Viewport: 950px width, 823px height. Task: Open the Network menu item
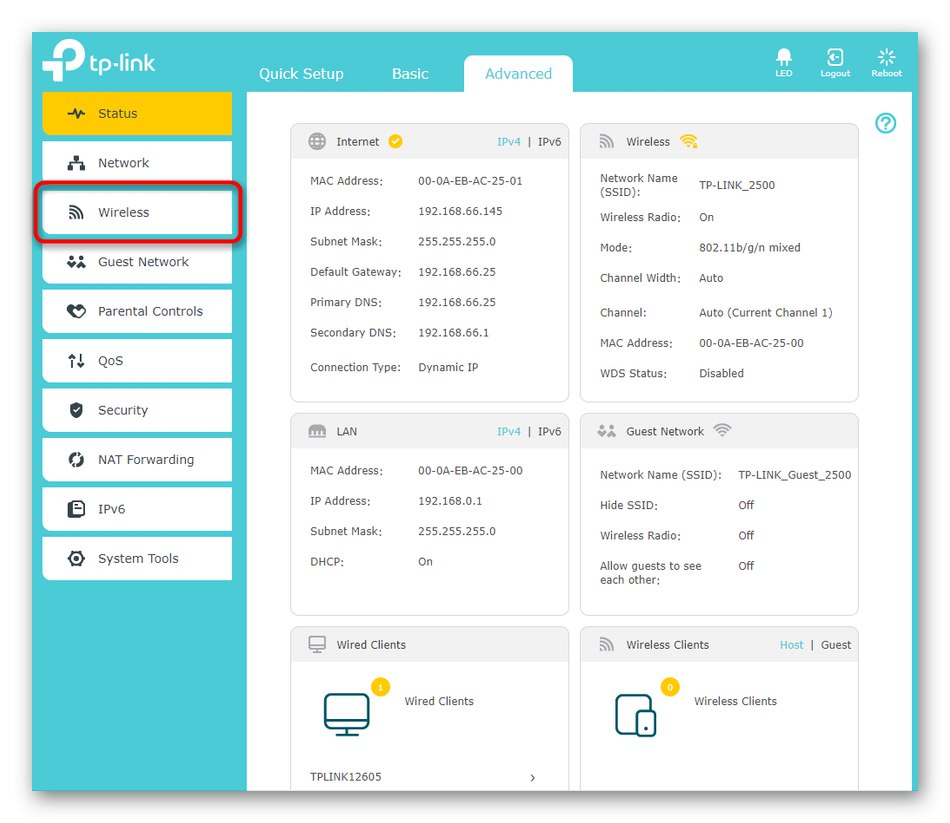pyautogui.click(x=137, y=163)
